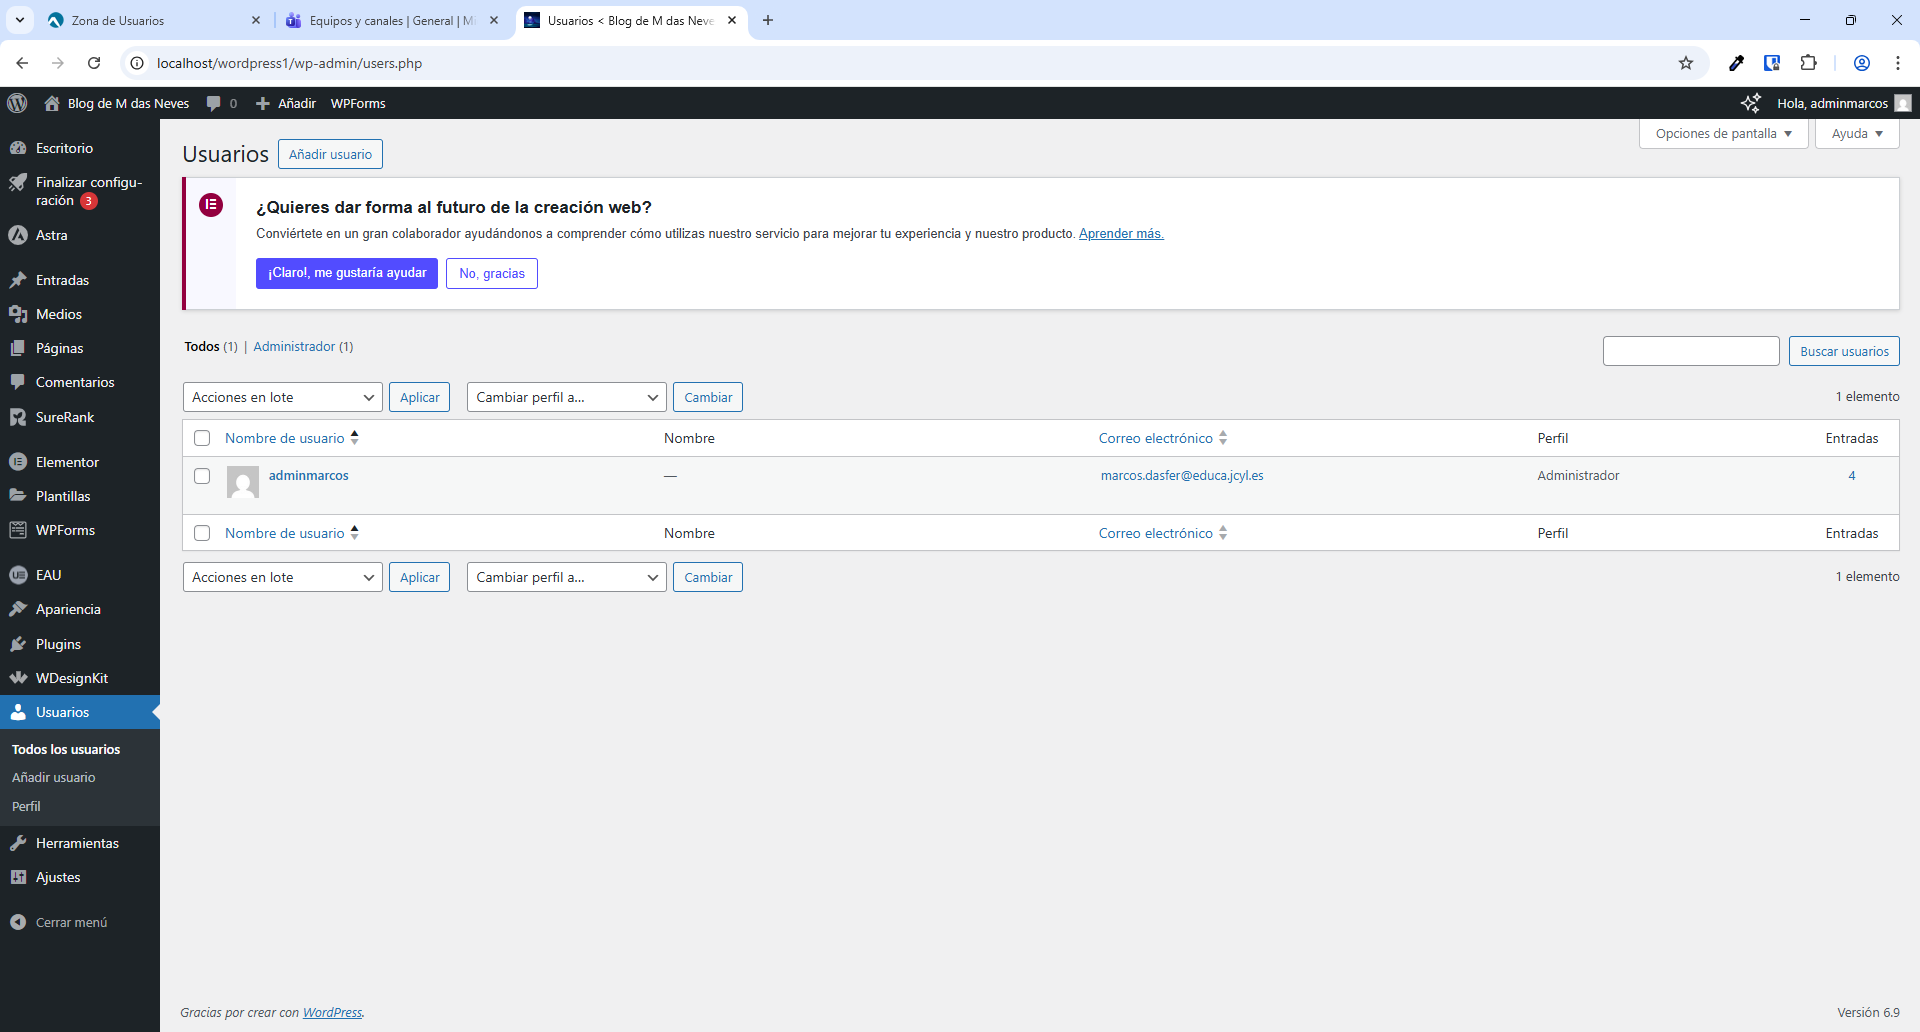Click the WordPress logo in admin bar

(17, 103)
